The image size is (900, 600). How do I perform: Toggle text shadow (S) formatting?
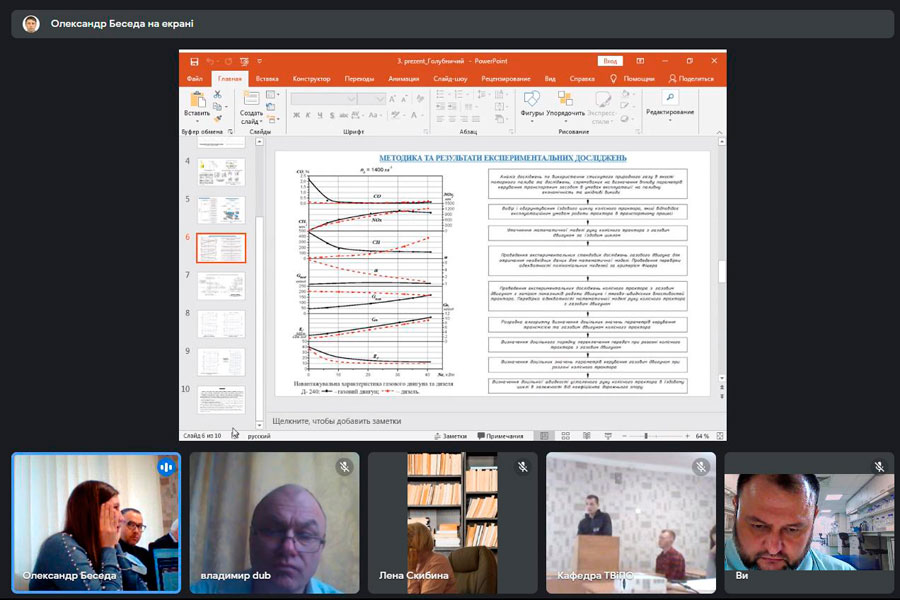coord(332,115)
